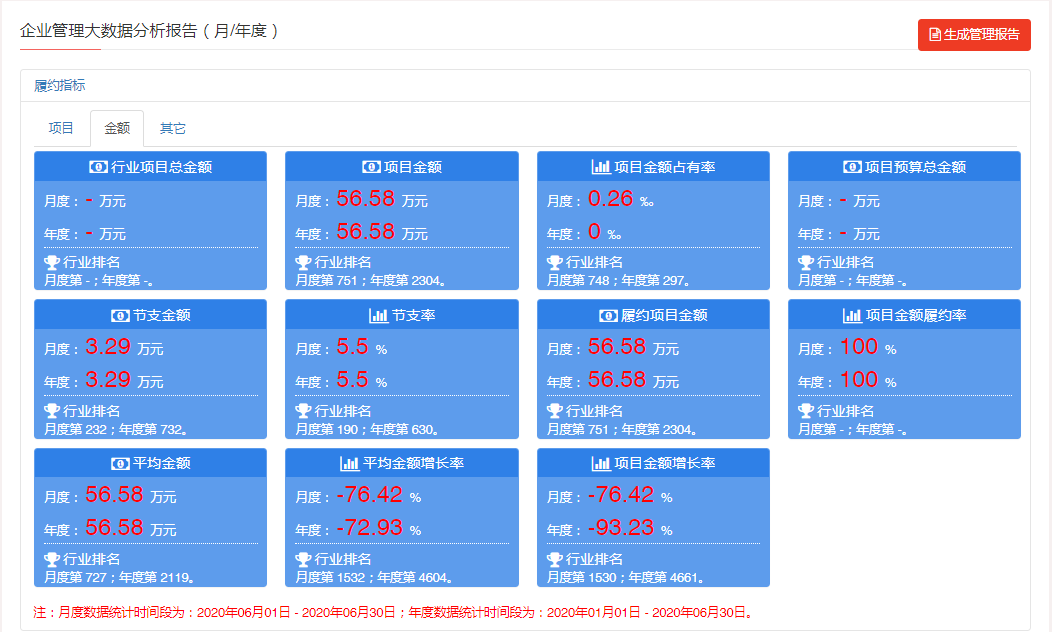Click the money icon beside 平均金额
The image size is (1053, 632).
pyautogui.click(x=119, y=463)
